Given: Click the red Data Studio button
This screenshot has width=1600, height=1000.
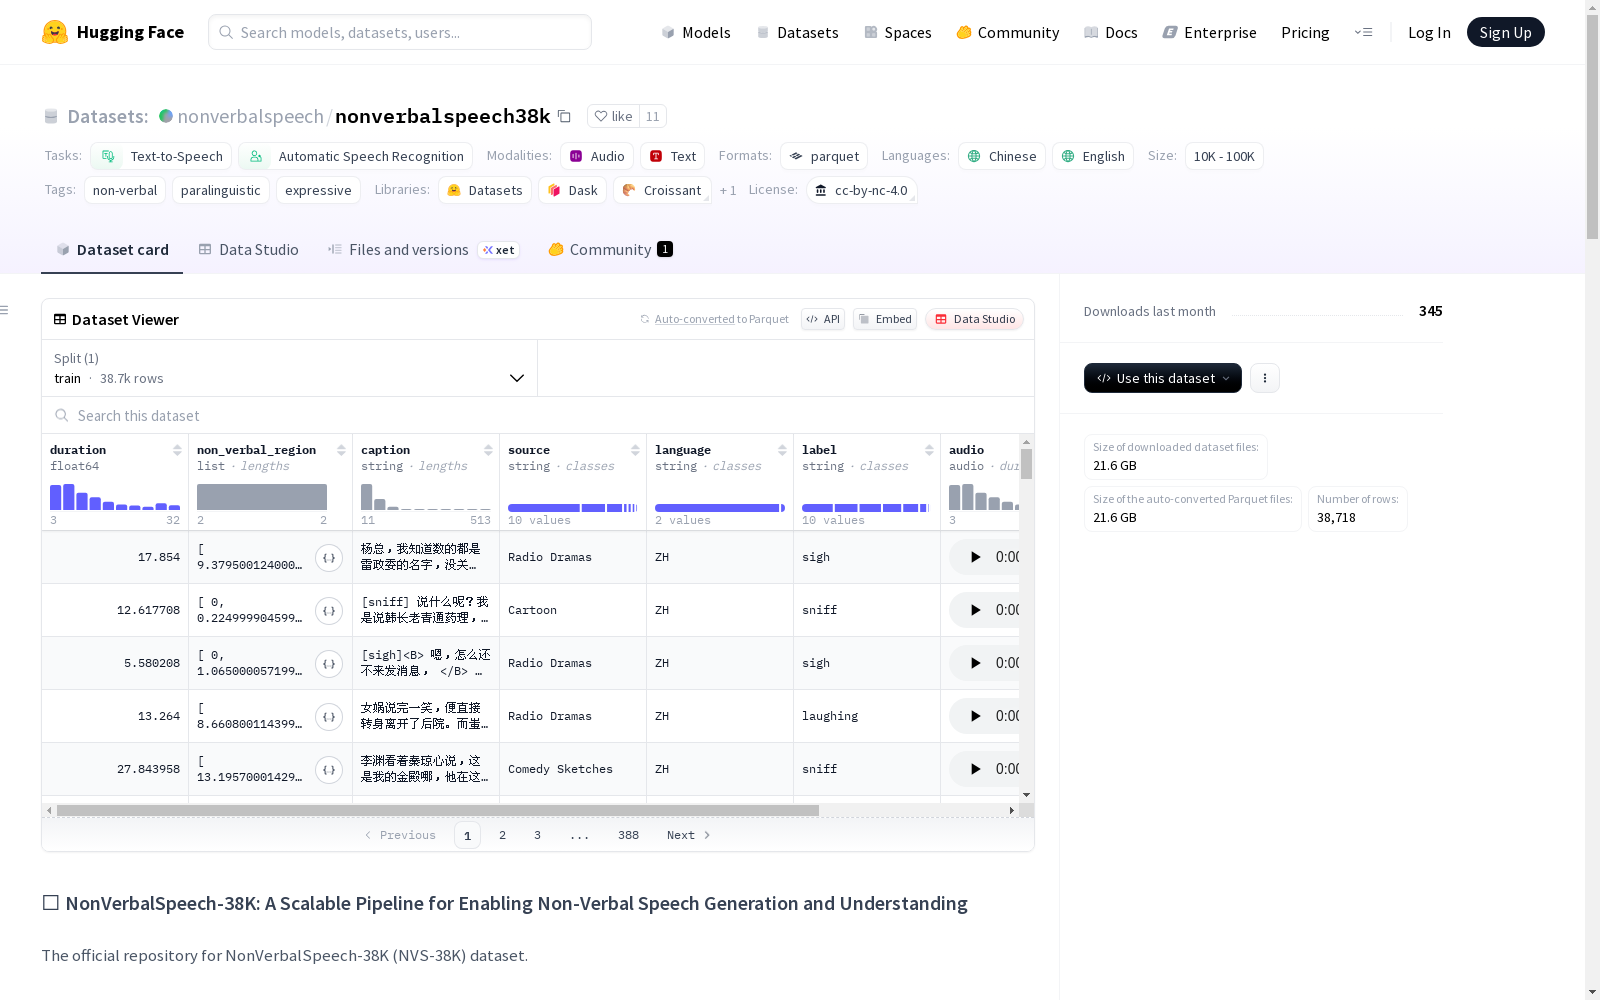Looking at the screenshot, I should [x=975, y=319].
